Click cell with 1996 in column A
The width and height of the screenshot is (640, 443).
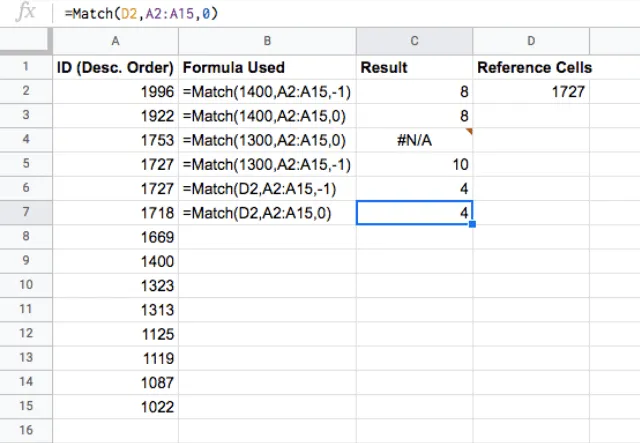coord(116,91)
